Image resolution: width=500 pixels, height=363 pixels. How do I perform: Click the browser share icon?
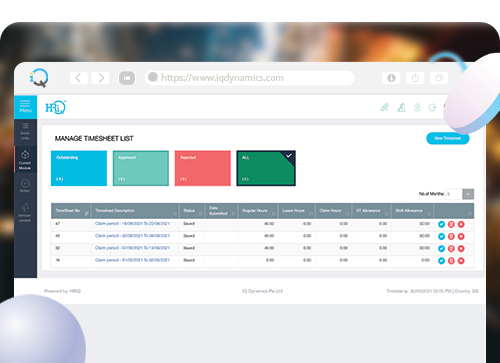415,78
